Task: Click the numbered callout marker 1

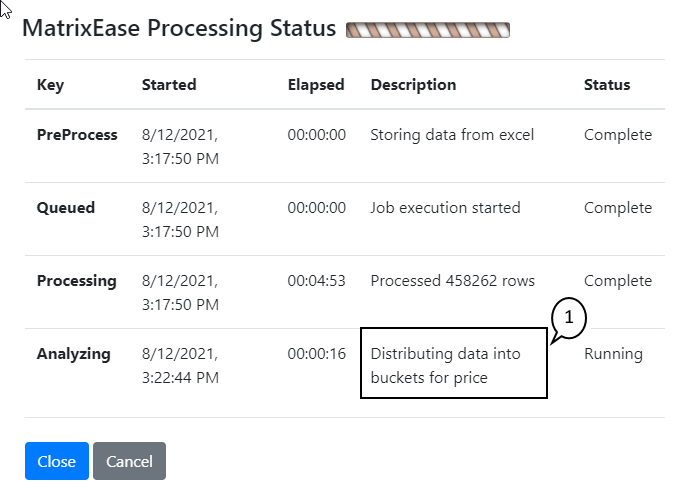Action: point(568,318)
